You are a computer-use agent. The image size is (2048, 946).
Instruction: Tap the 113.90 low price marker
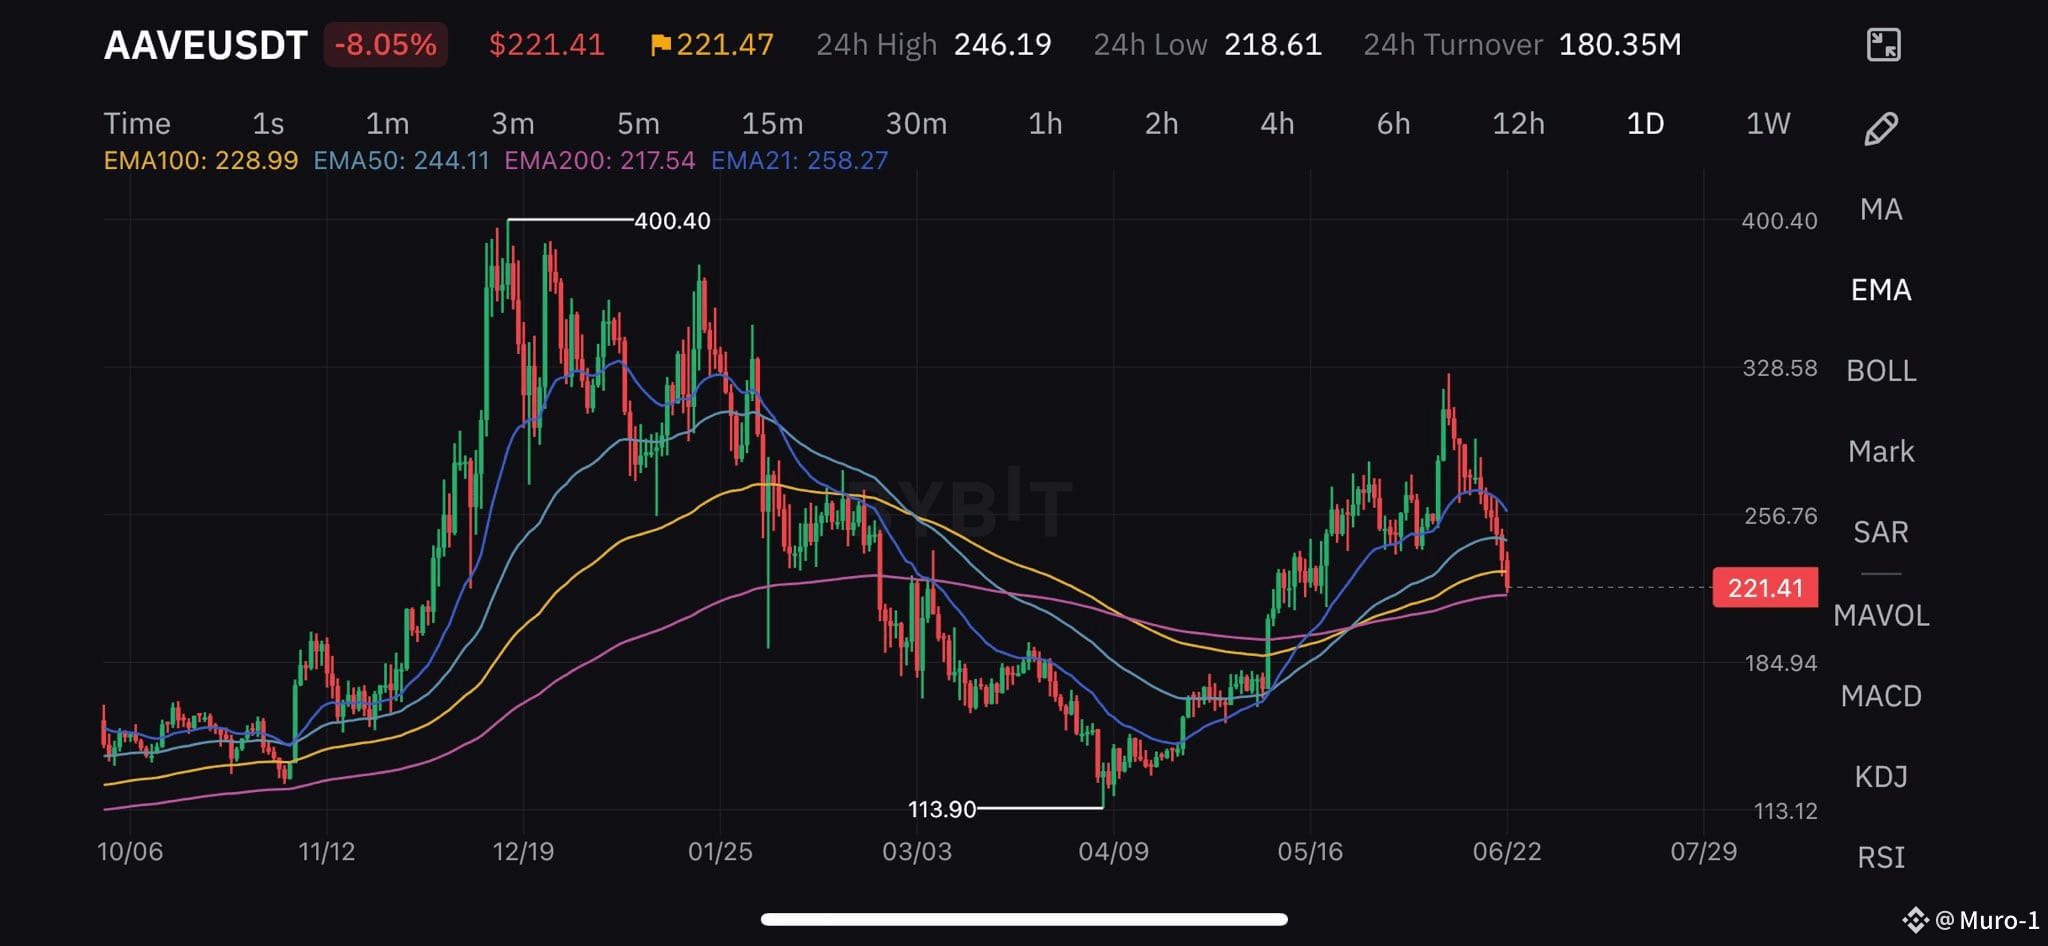click(x=941, y=809)
